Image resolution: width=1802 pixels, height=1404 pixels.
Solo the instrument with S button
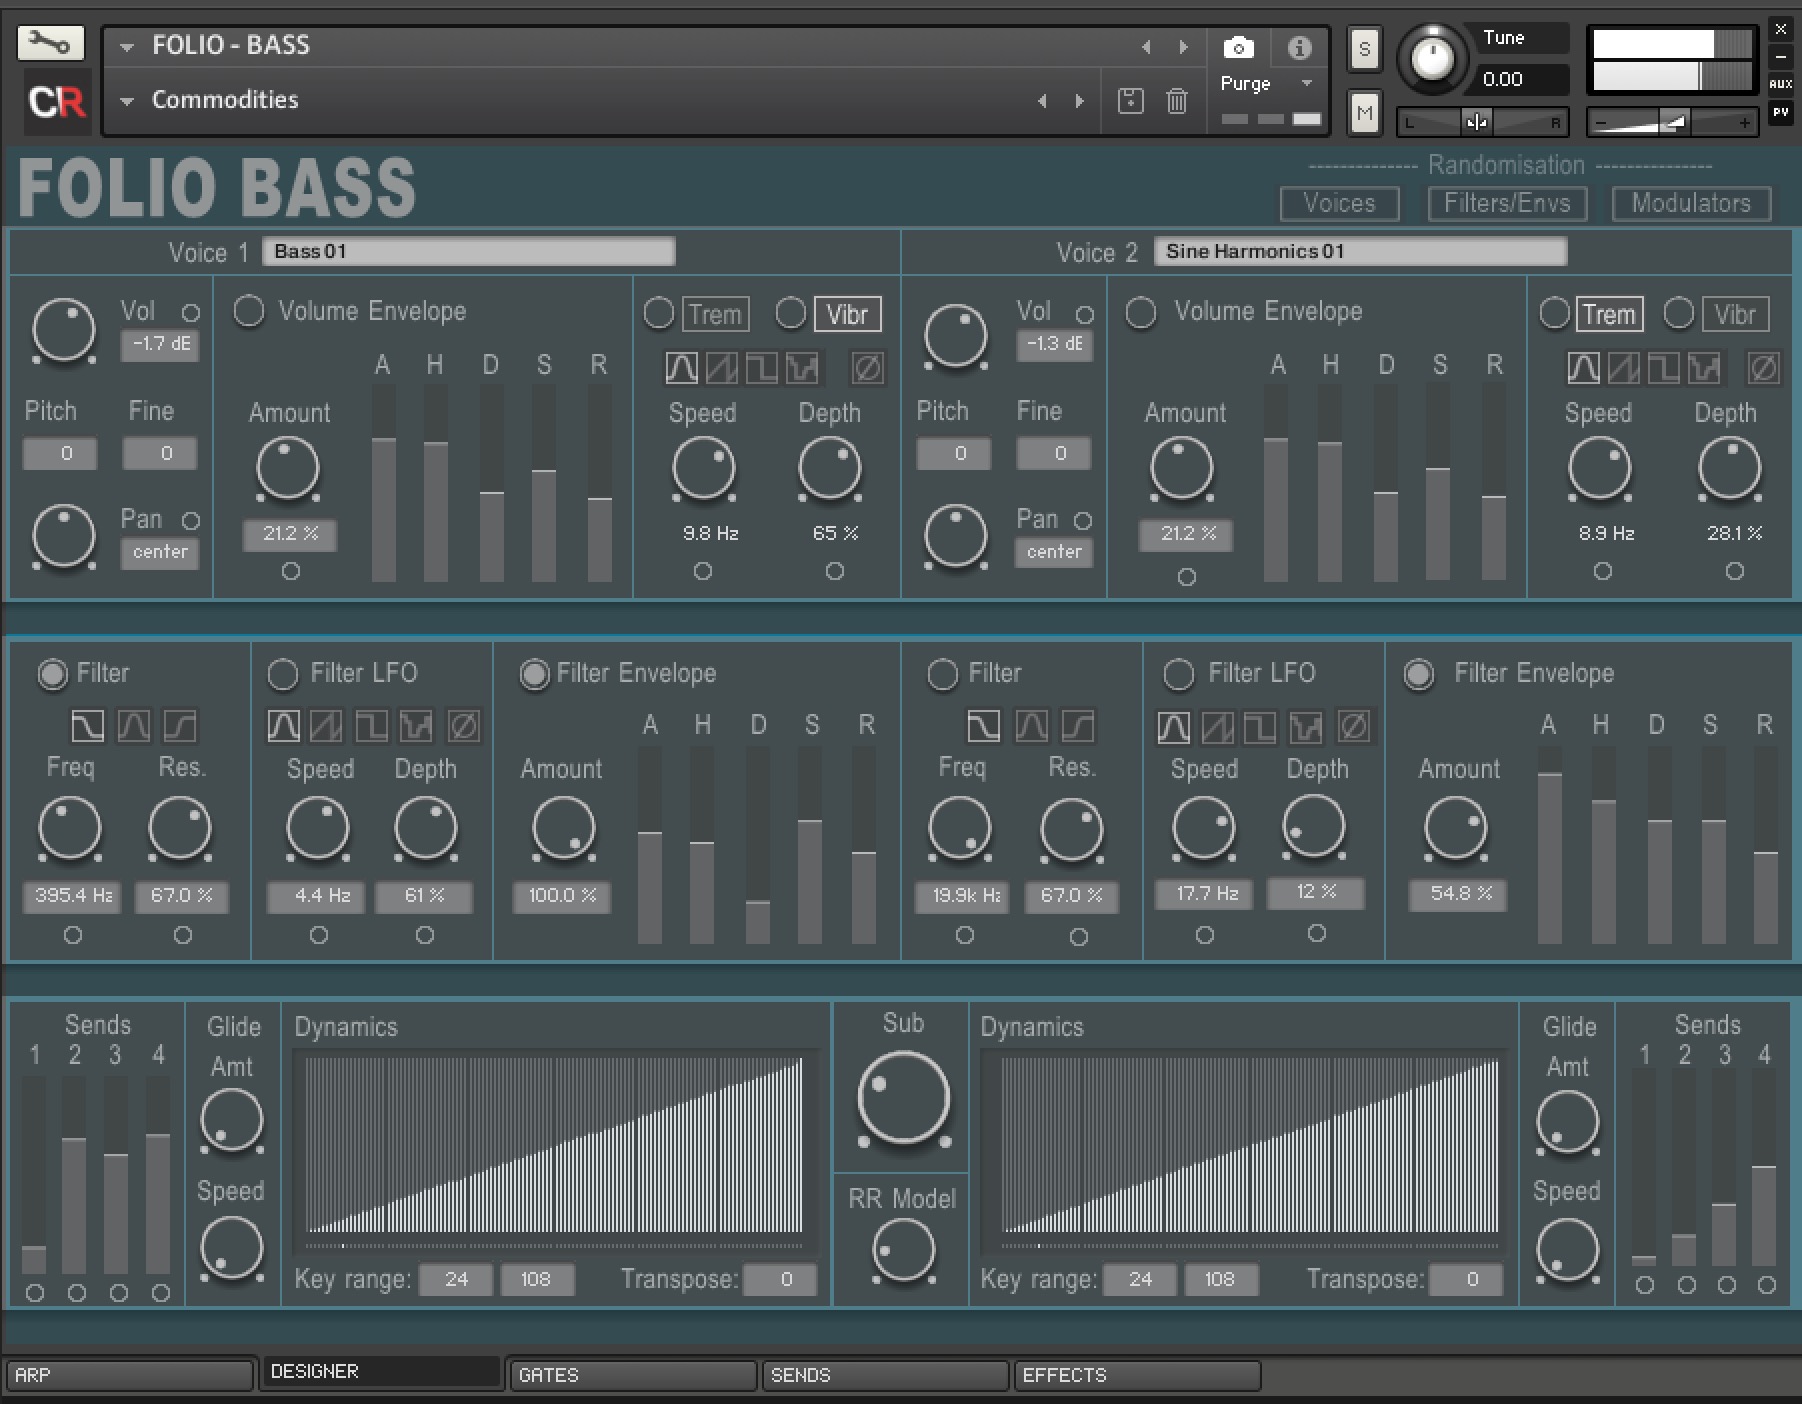click(1364, 49)
